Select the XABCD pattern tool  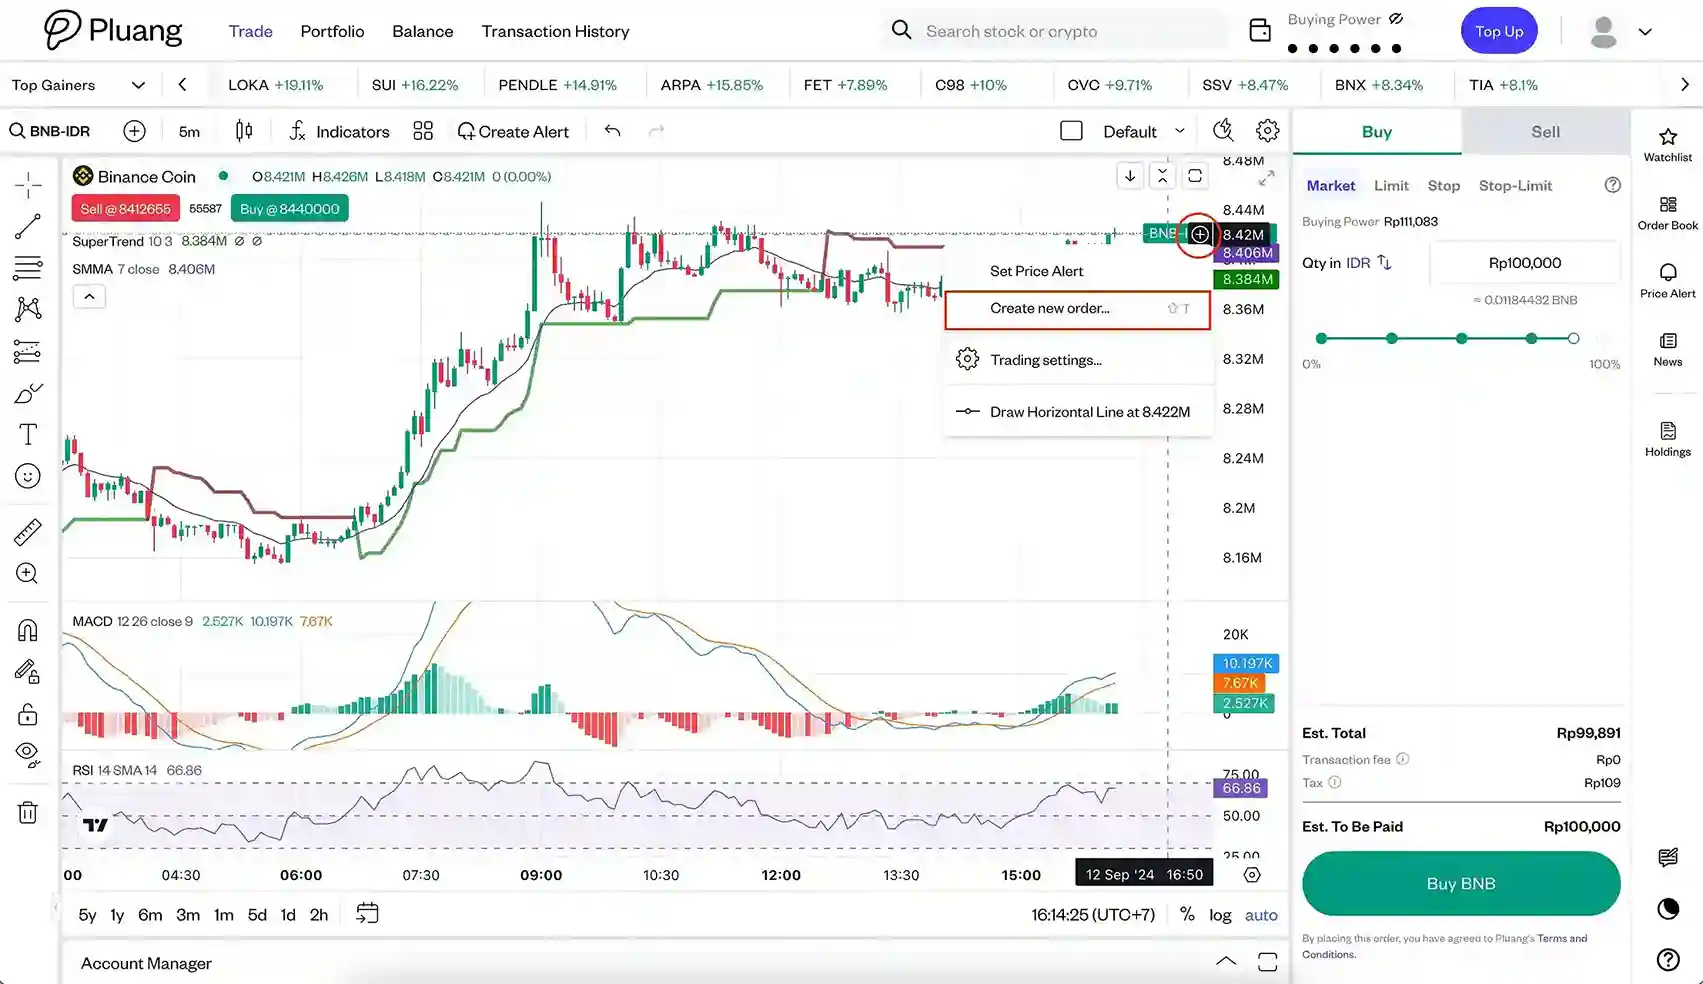click(28, 309)
